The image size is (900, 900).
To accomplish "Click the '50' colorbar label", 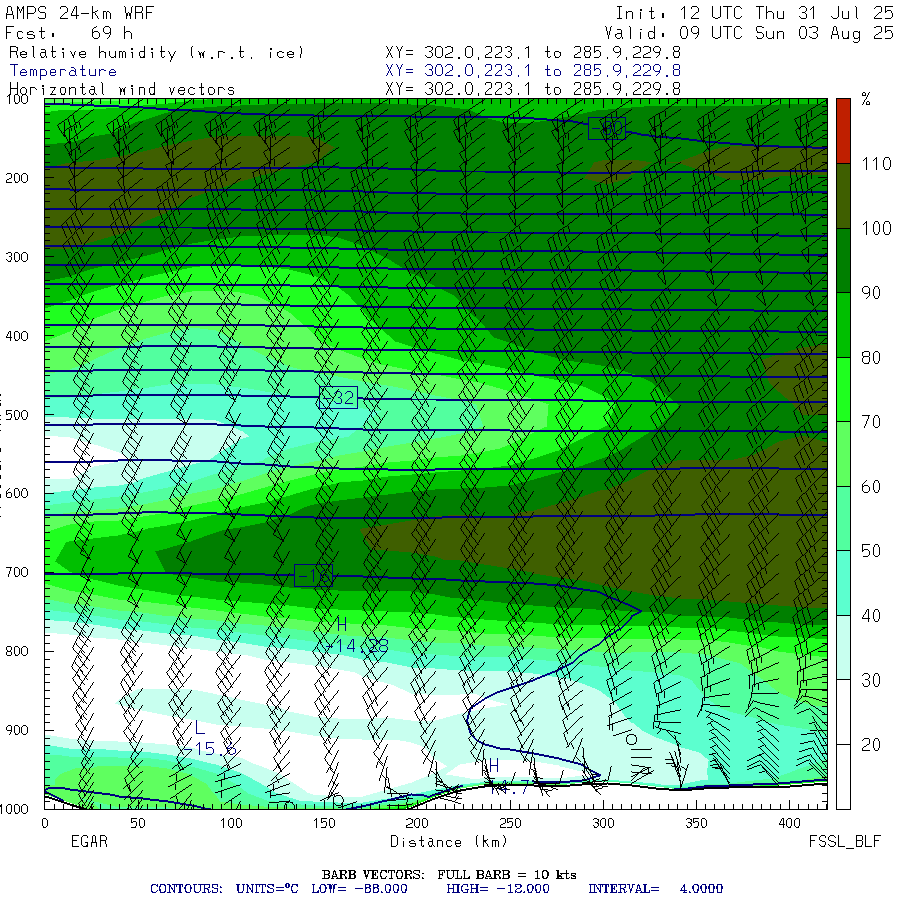I will coord(871,552).
